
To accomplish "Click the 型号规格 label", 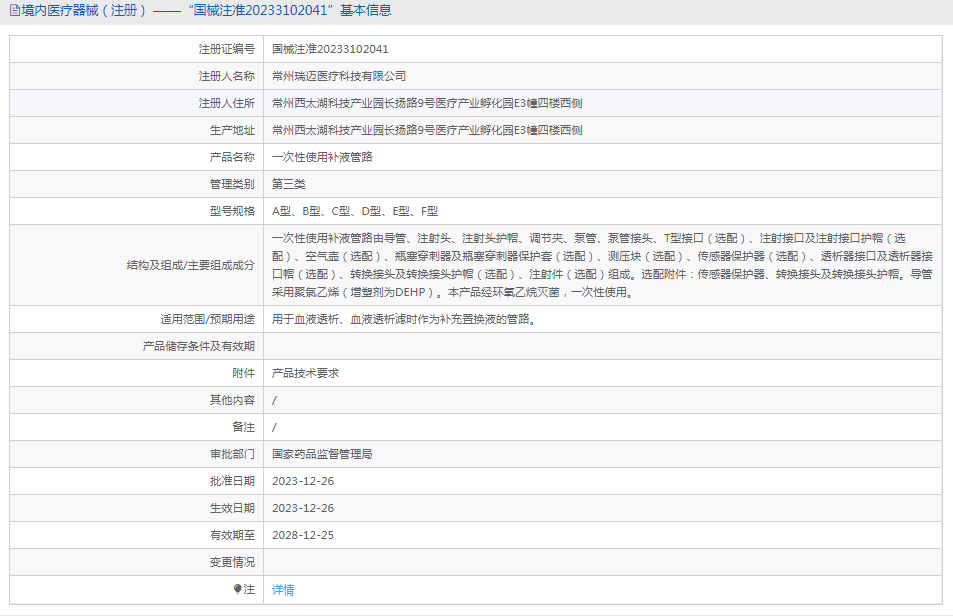I will tap(232, 211).
